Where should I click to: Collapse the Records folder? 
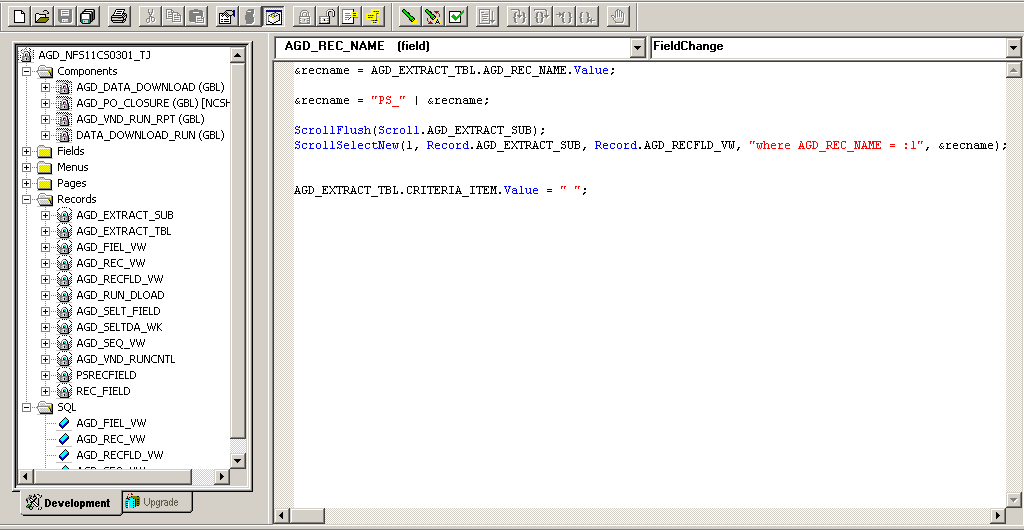(28, 199)
